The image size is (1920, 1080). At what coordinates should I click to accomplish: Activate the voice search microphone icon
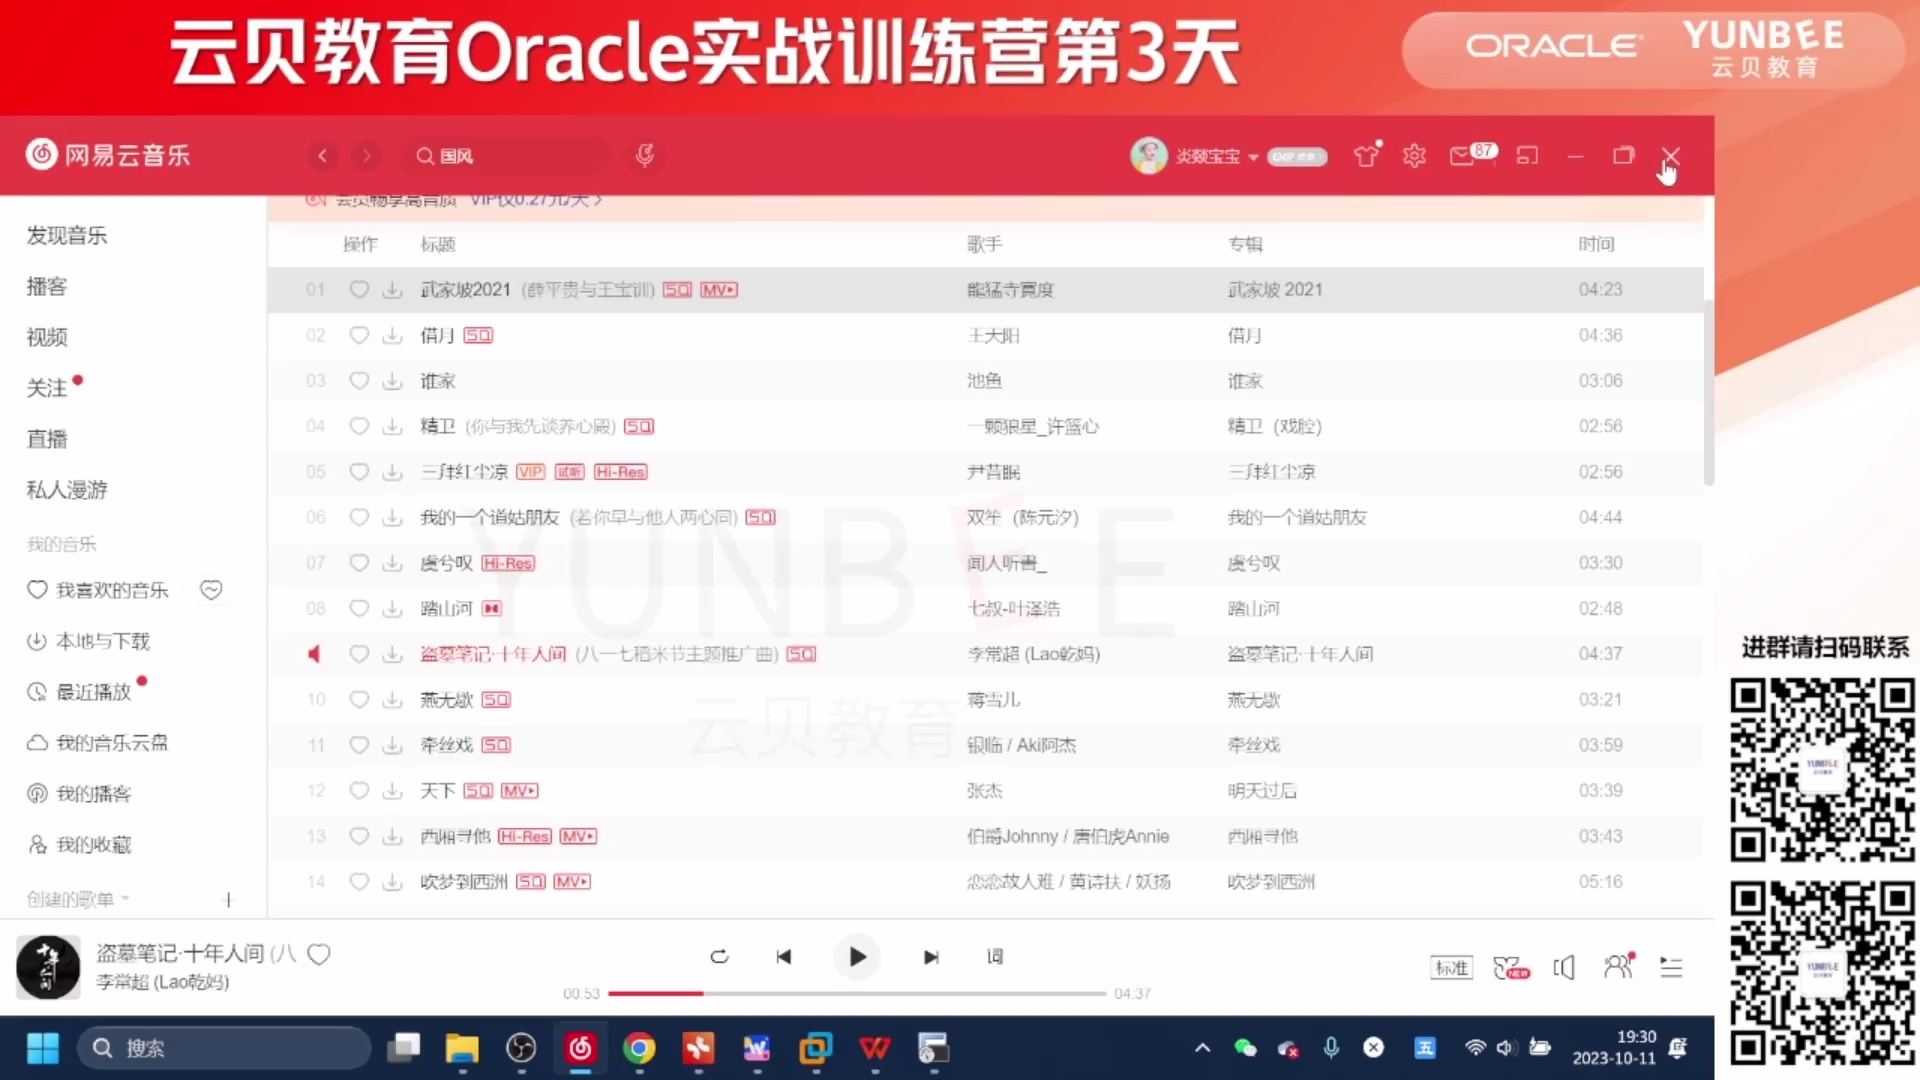pos(645,155)
